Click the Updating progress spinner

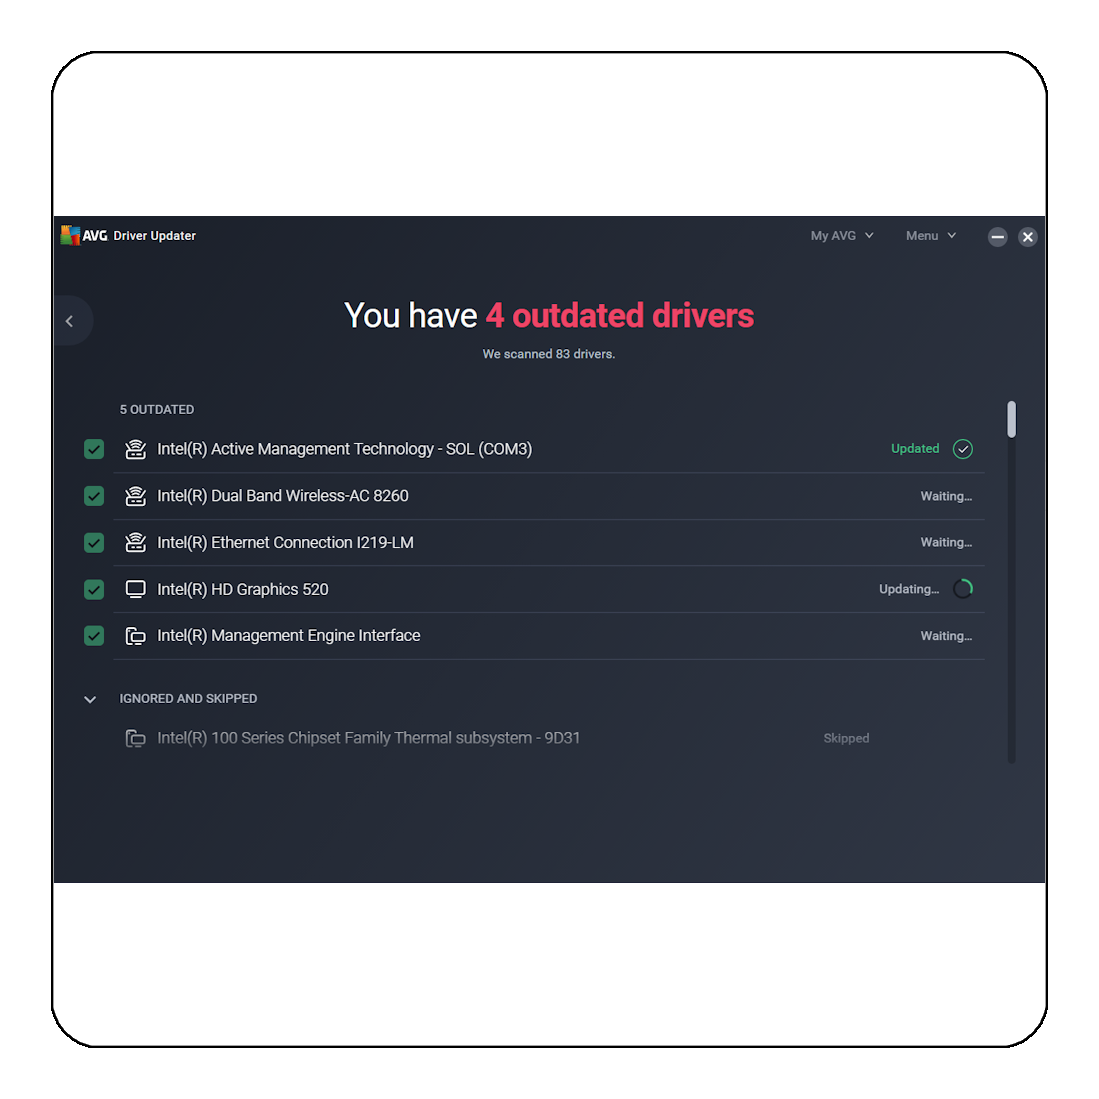tap(963, 589)
